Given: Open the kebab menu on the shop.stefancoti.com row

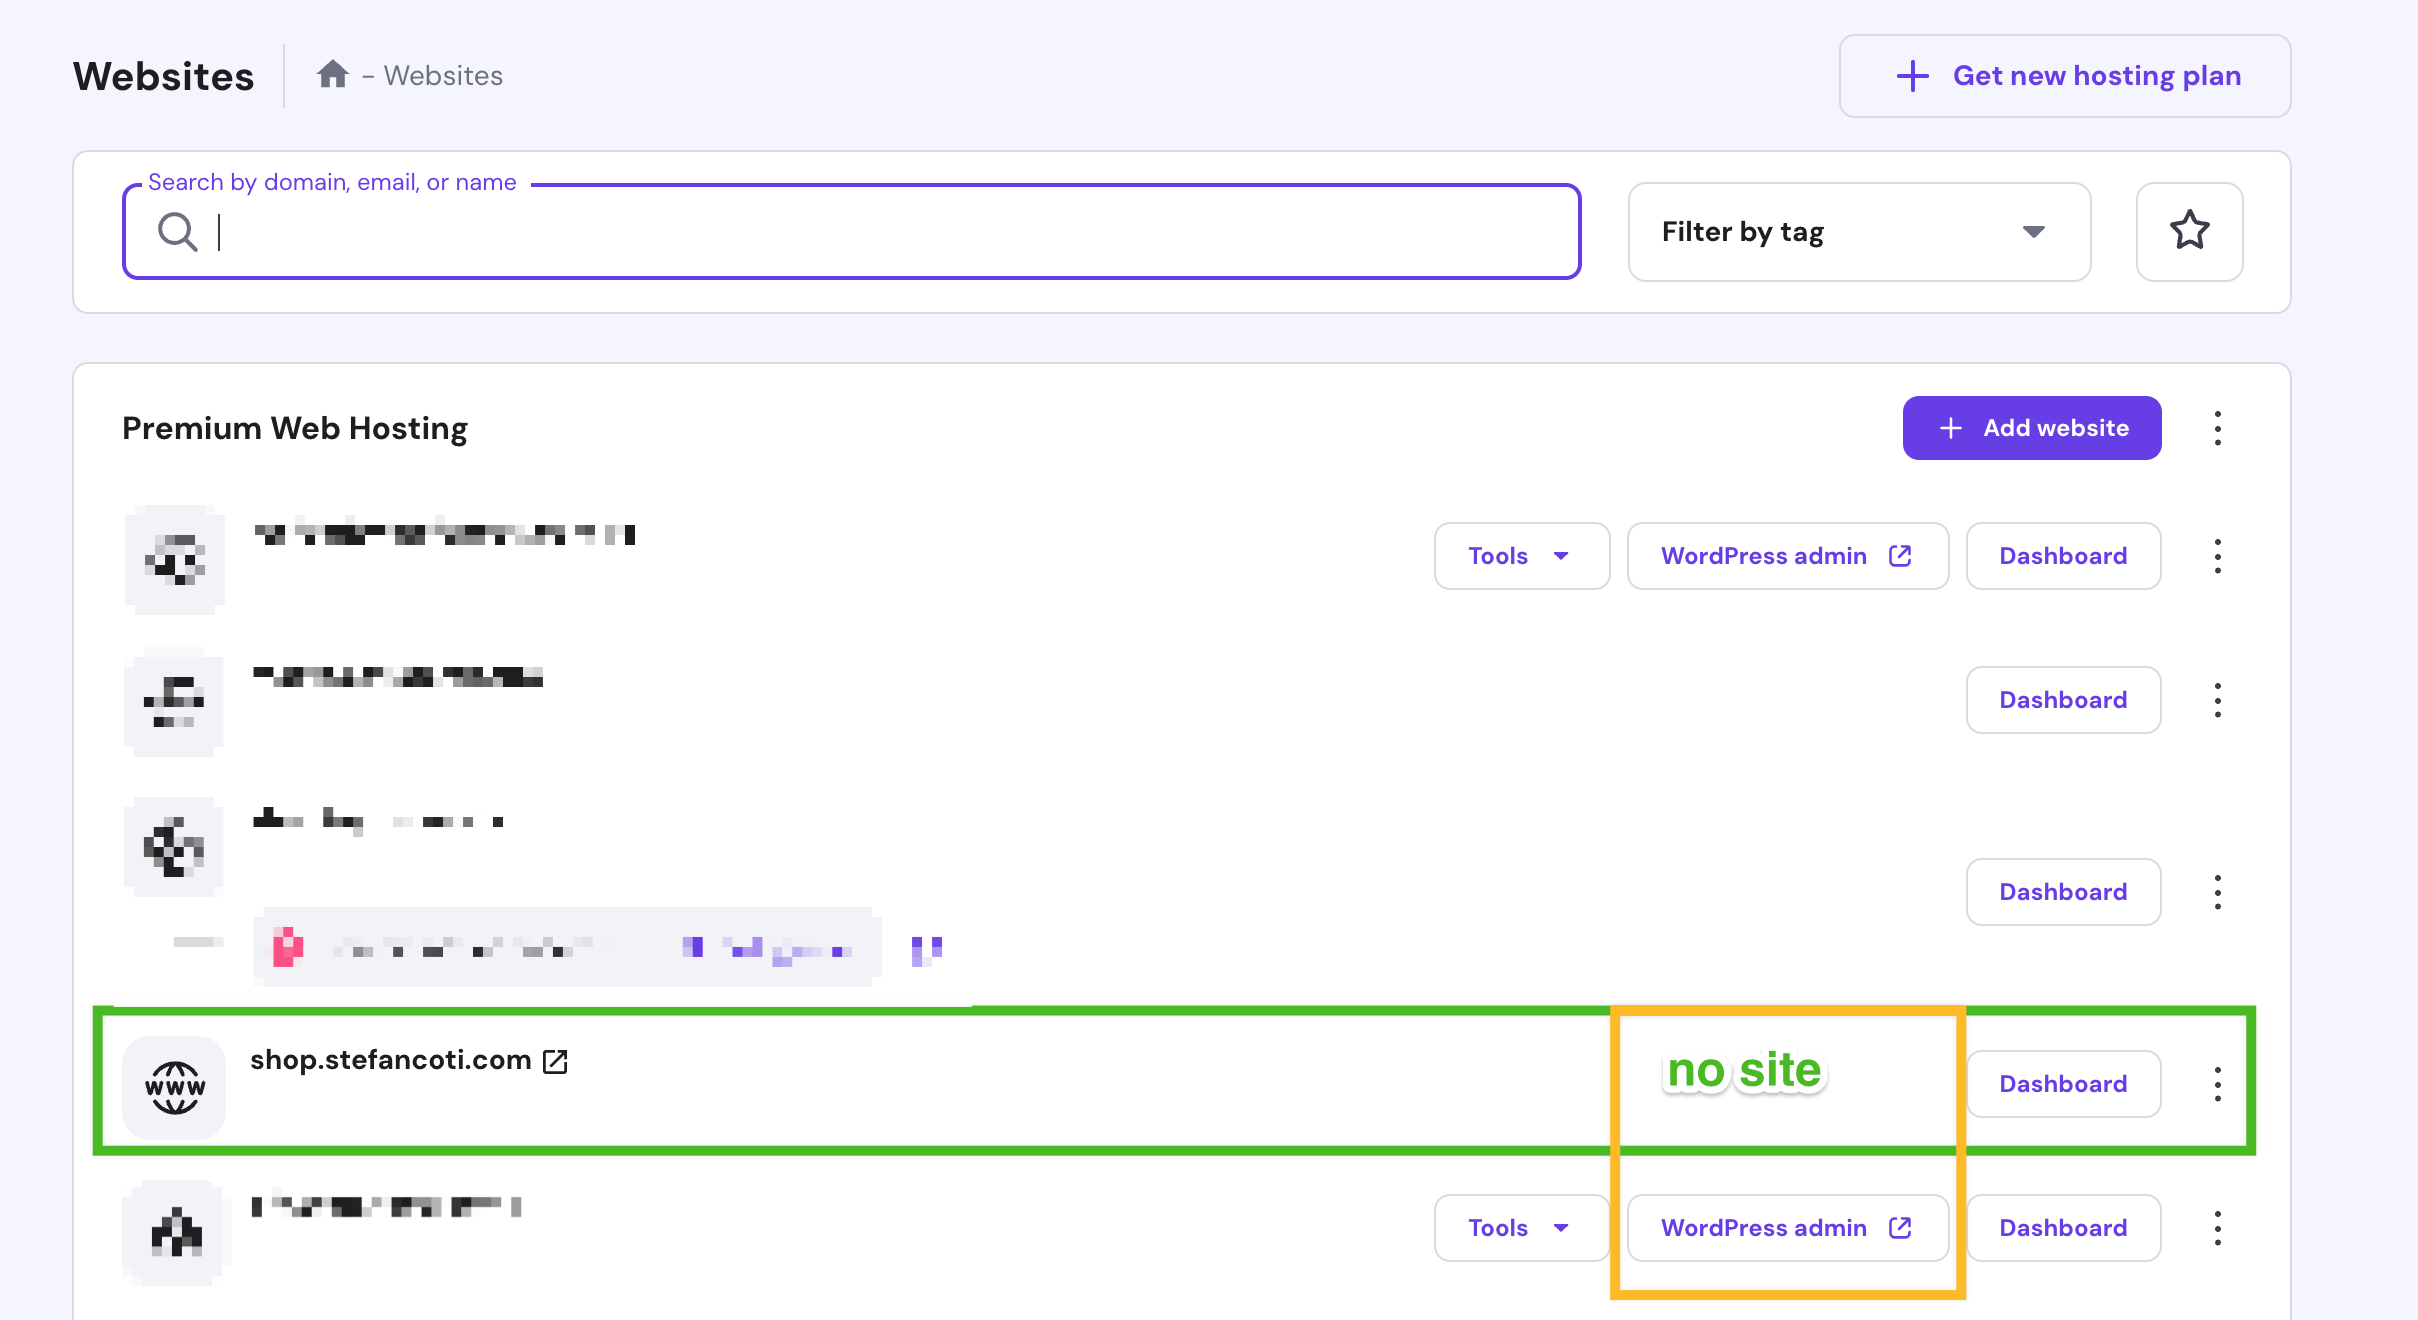Looking at the screenshot, I should tap(2217, 1083).
